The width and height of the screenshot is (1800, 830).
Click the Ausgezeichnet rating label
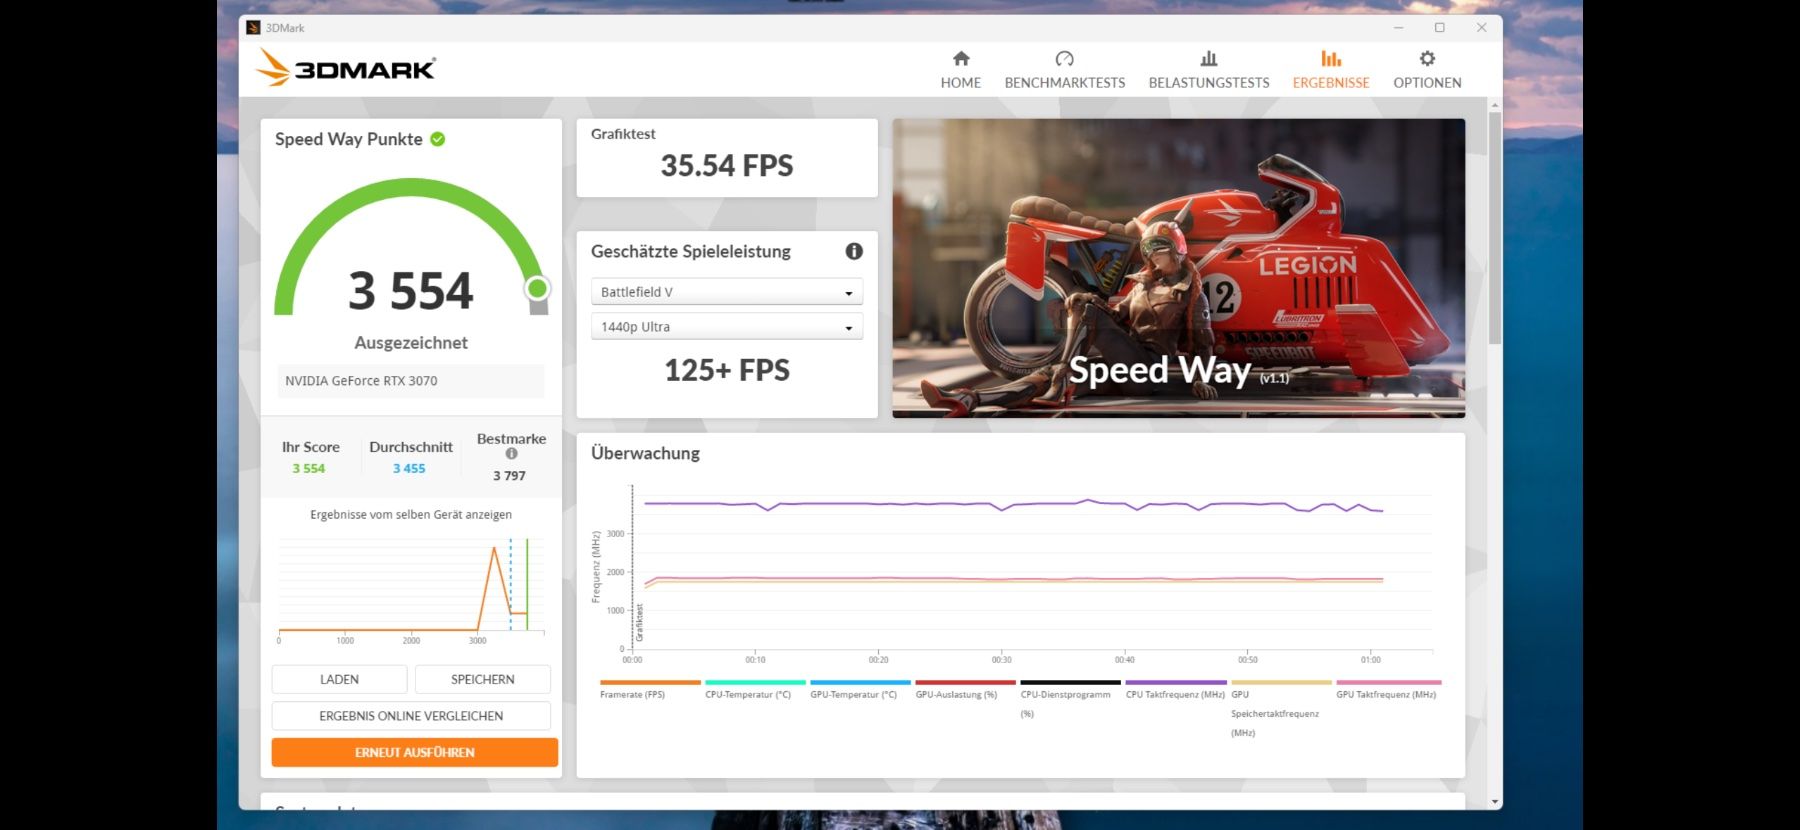tap(411, 343)
